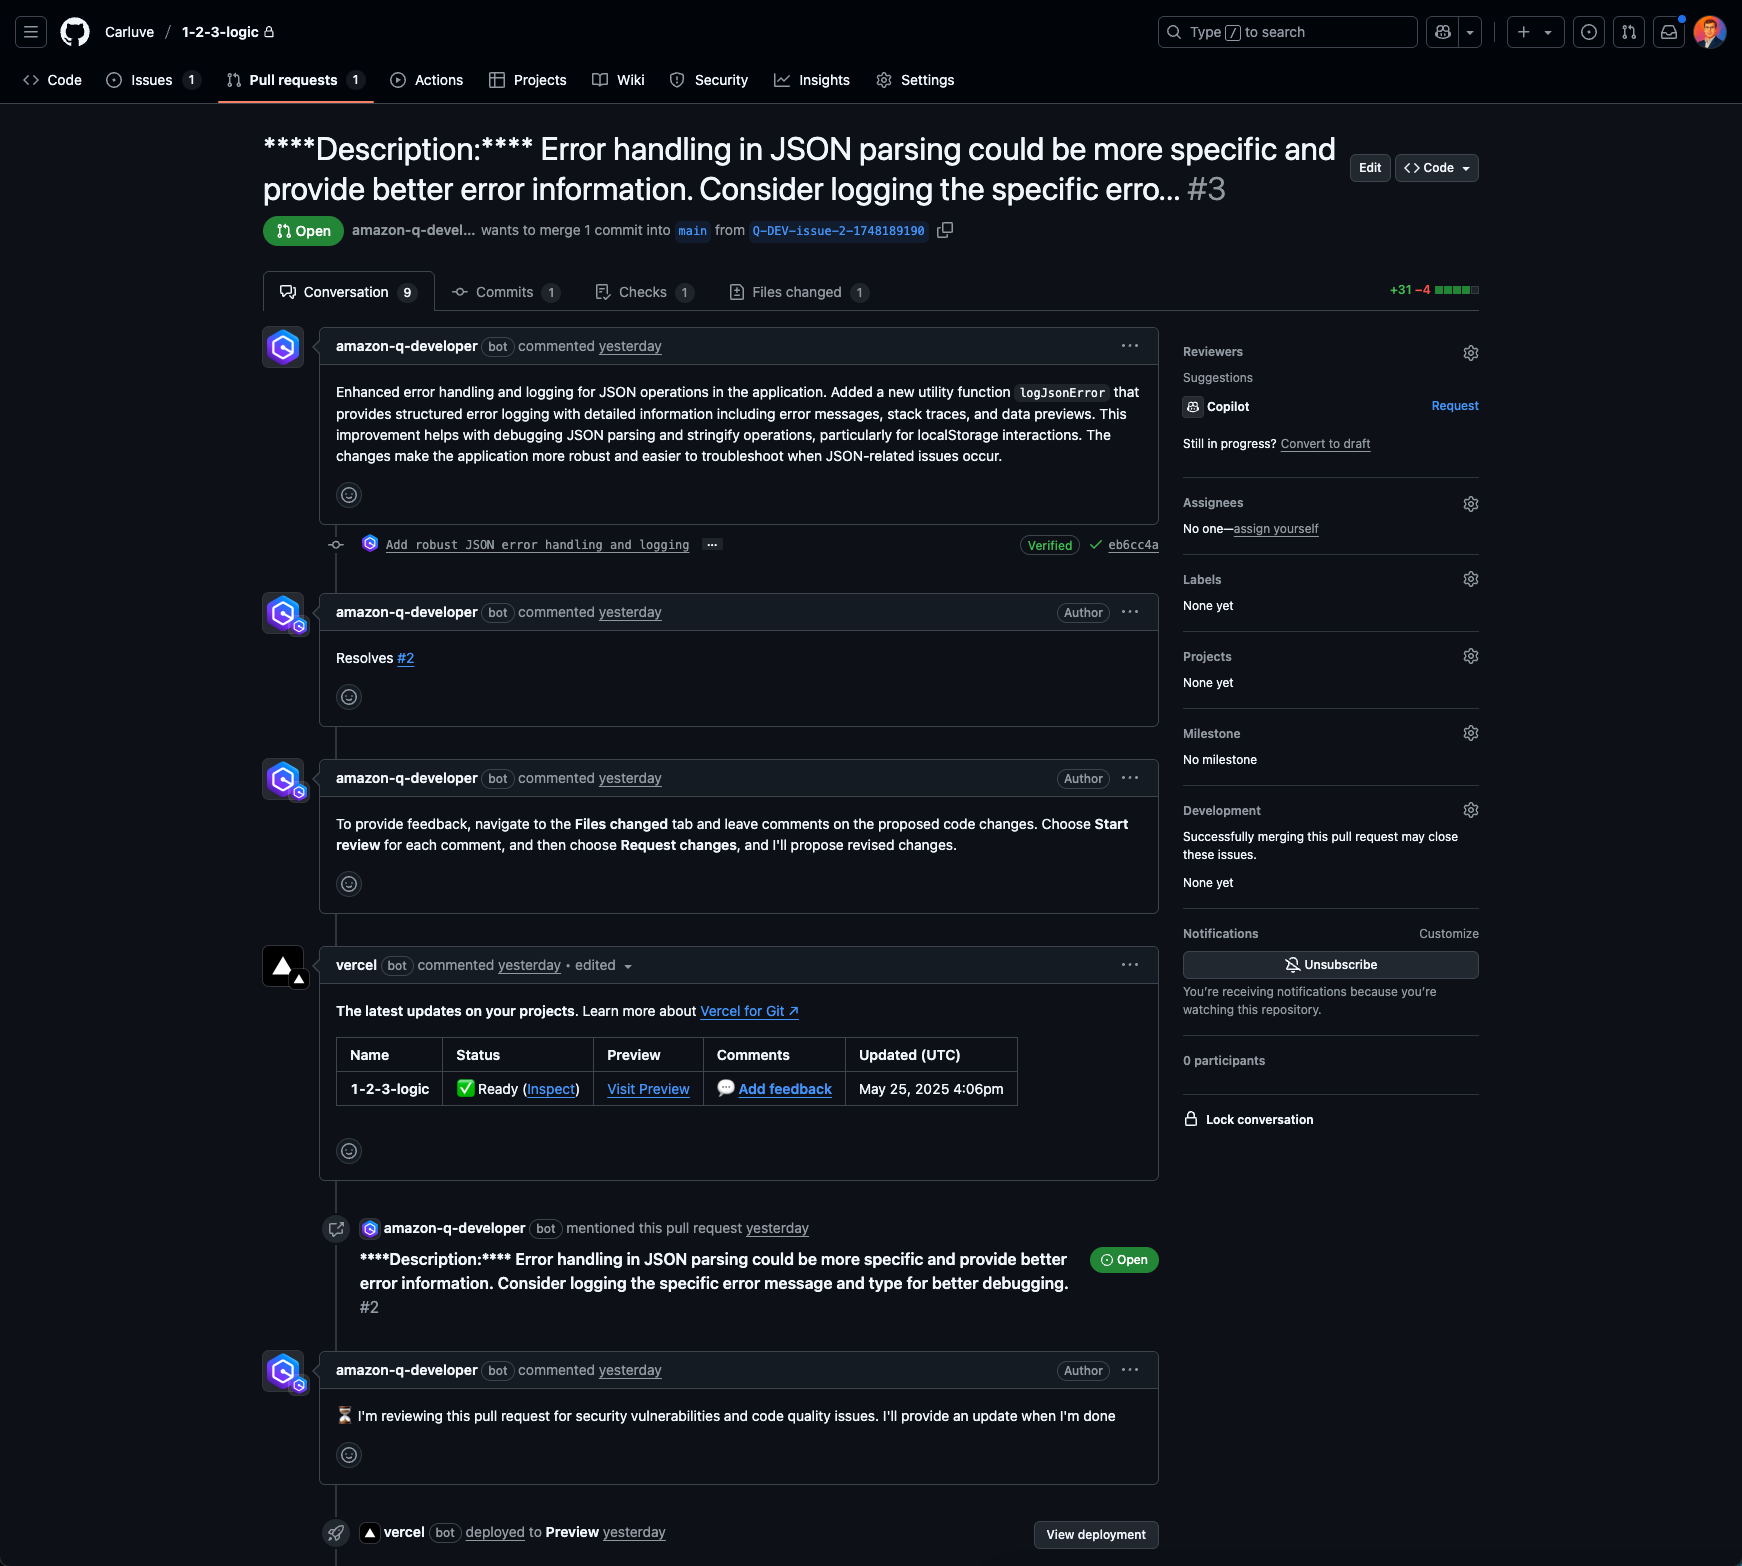
Task: Expand the commit message ellipsis
Action: point(711,544)
